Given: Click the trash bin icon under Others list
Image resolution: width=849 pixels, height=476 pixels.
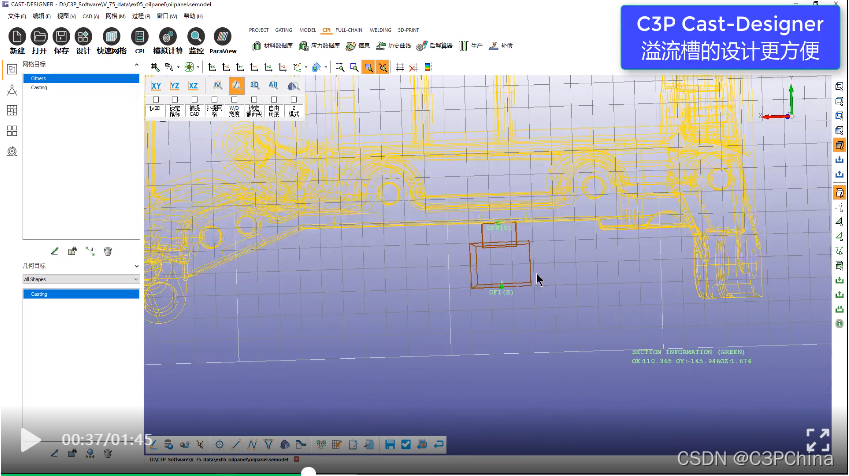Looking at the screenshot, I should coord(108,251).
